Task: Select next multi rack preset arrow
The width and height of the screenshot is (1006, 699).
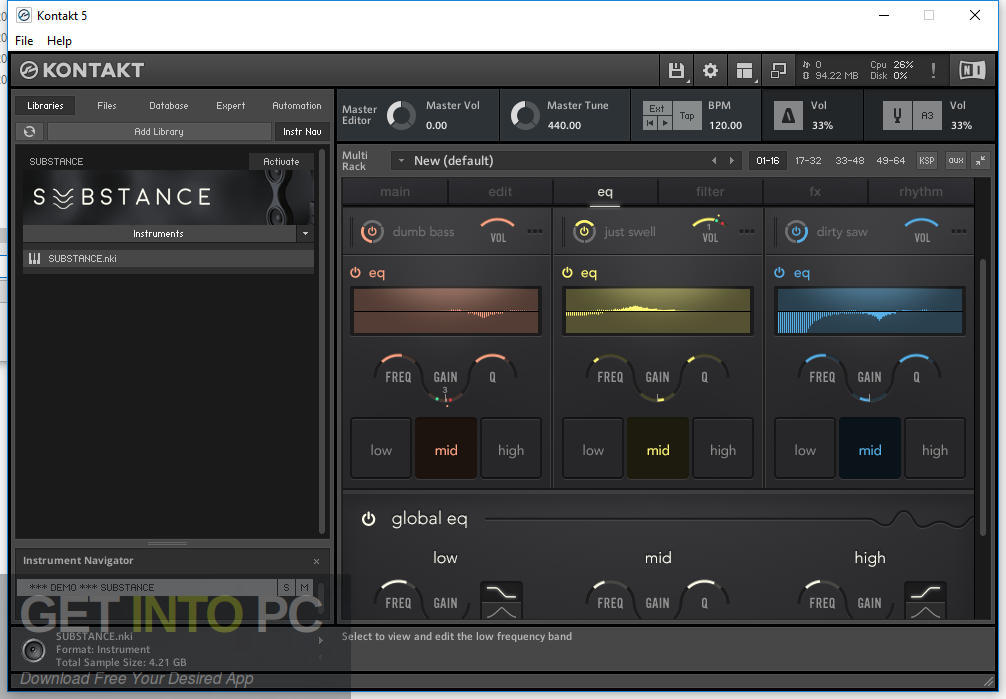Action: click(731, 160)
